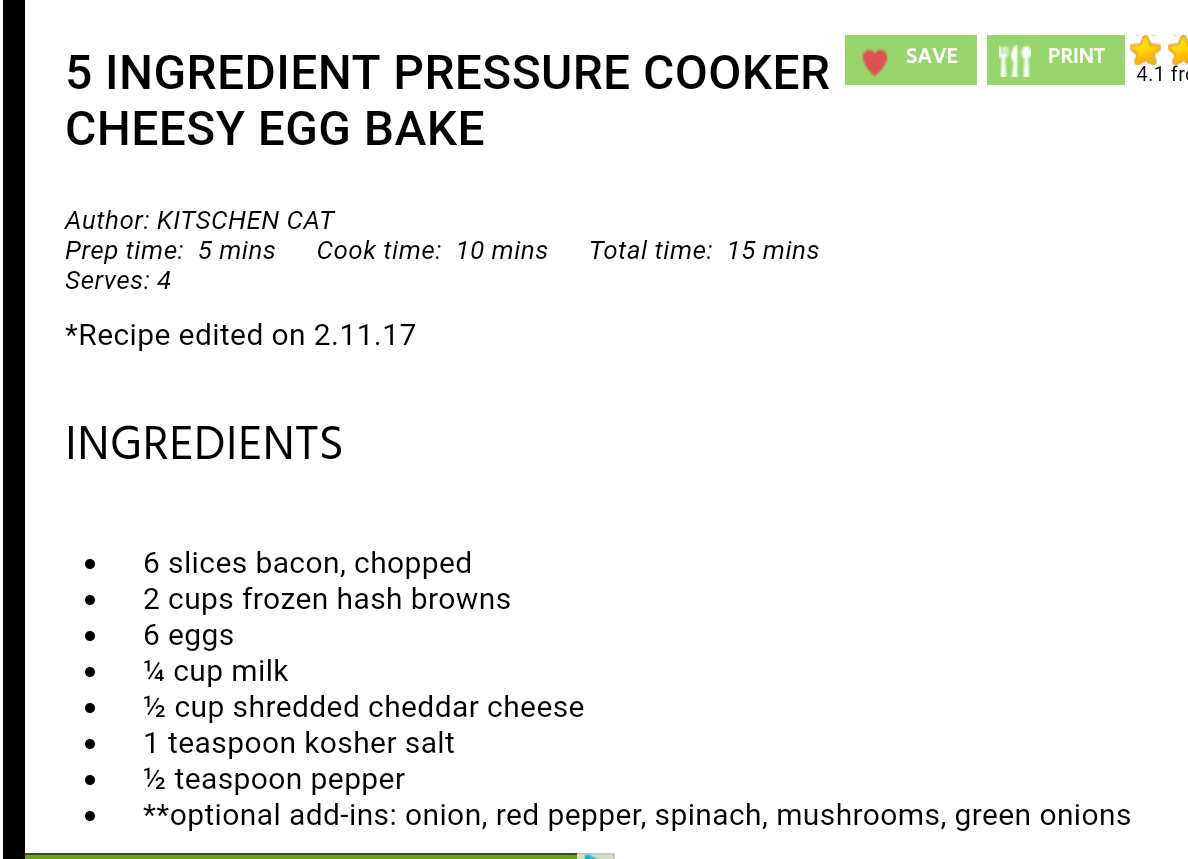Image resolution: width=1188 pixels, height=859 pixels.
Task: Click the Serves 4 text
Action: 118,281
